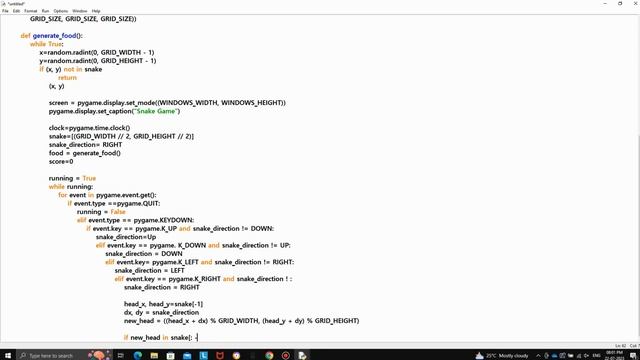Click the 'while running:' line
Image resolution: width=640 pixels, height=360 pixels.
click(71, 187)
